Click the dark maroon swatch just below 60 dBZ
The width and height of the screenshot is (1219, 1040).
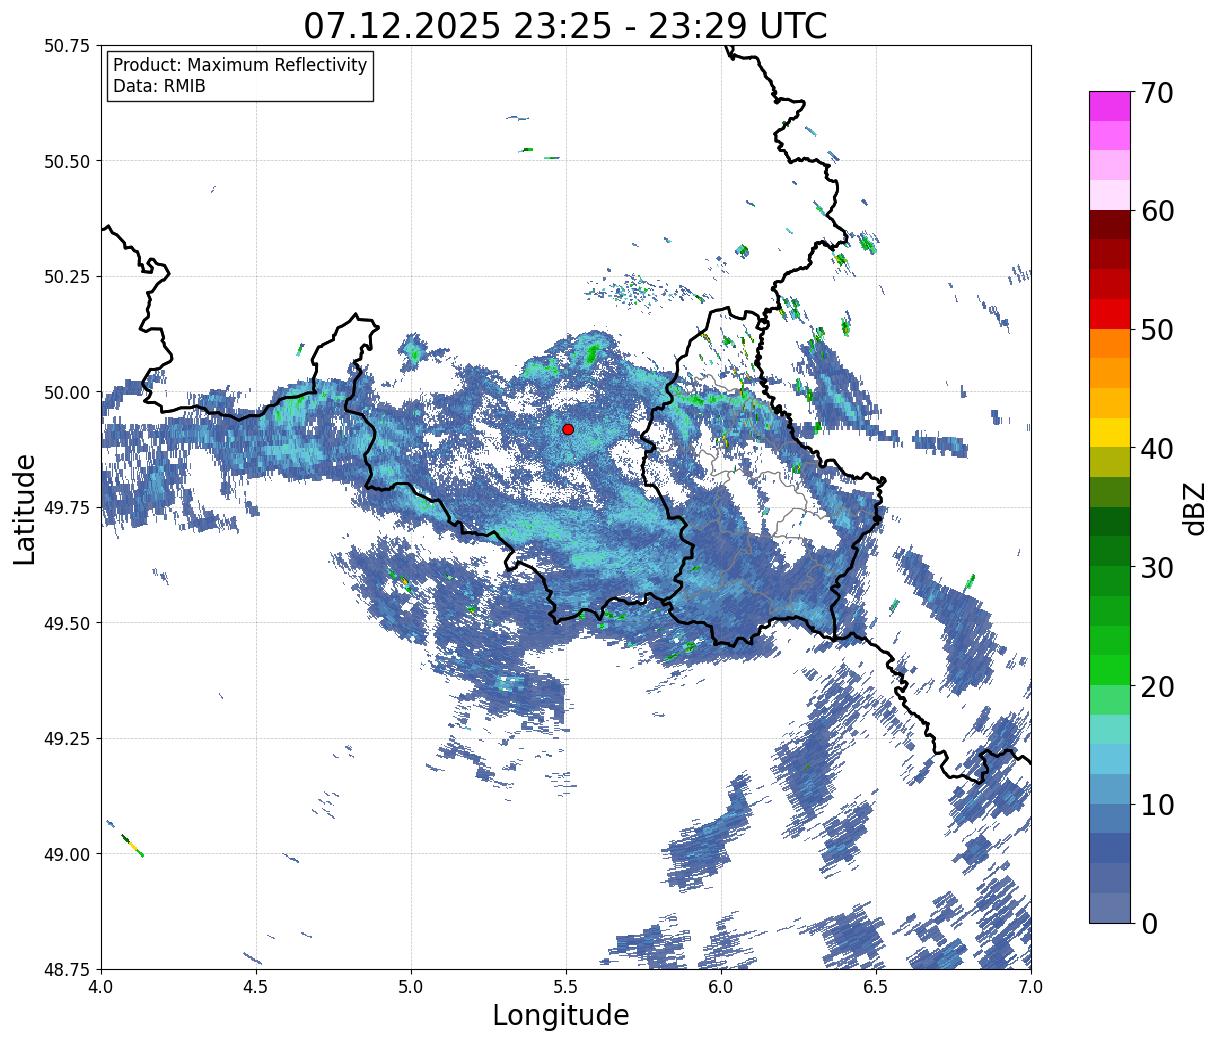tap(1110, 225)
